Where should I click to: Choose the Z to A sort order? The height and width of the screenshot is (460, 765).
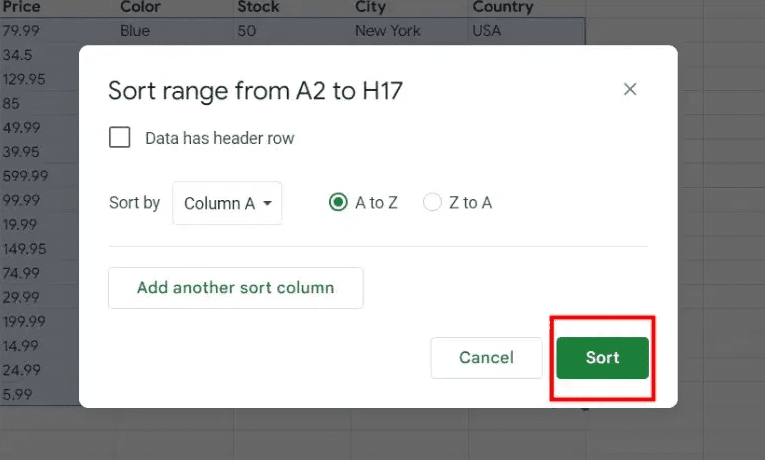click(x=432, y=203)
